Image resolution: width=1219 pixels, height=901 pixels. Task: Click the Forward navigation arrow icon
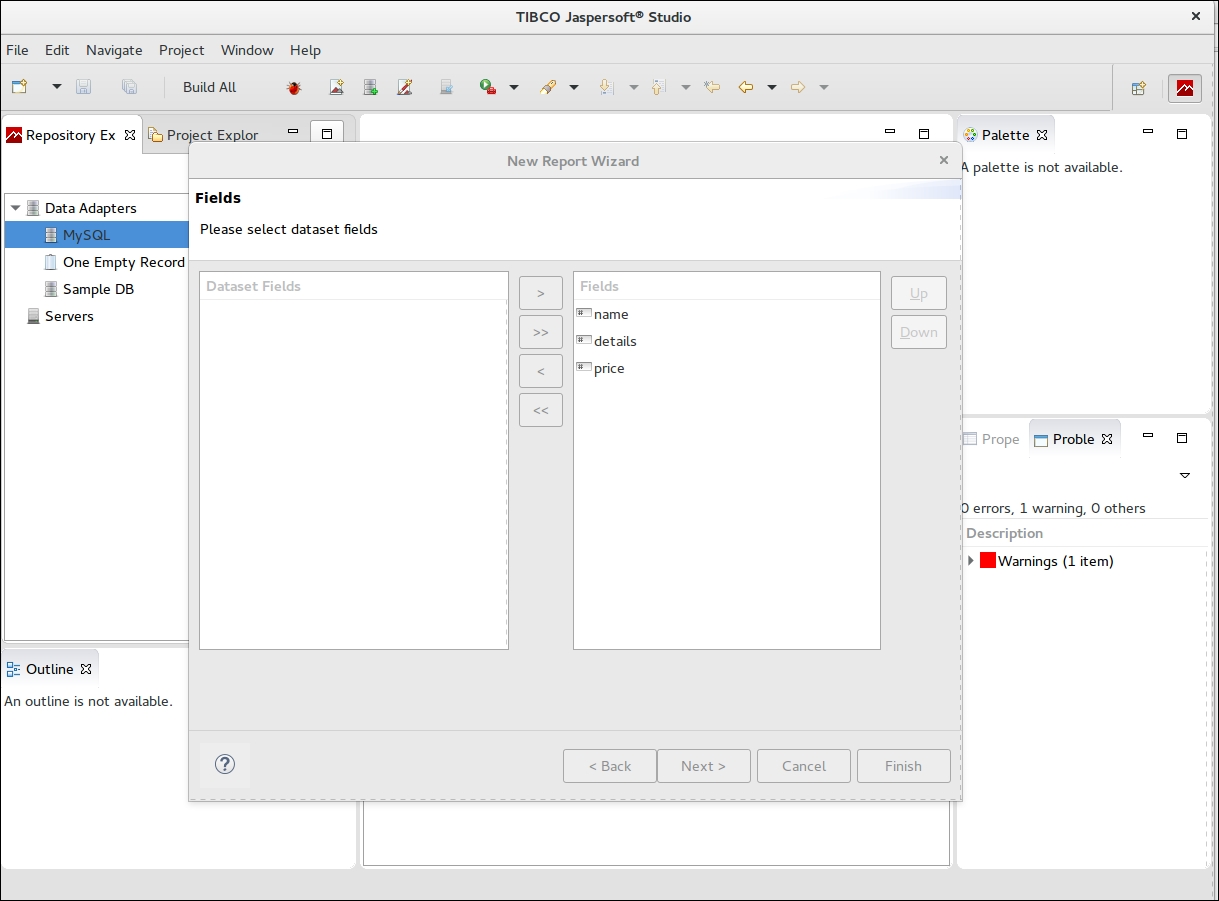pyautogui.click(x=798, y=87)
